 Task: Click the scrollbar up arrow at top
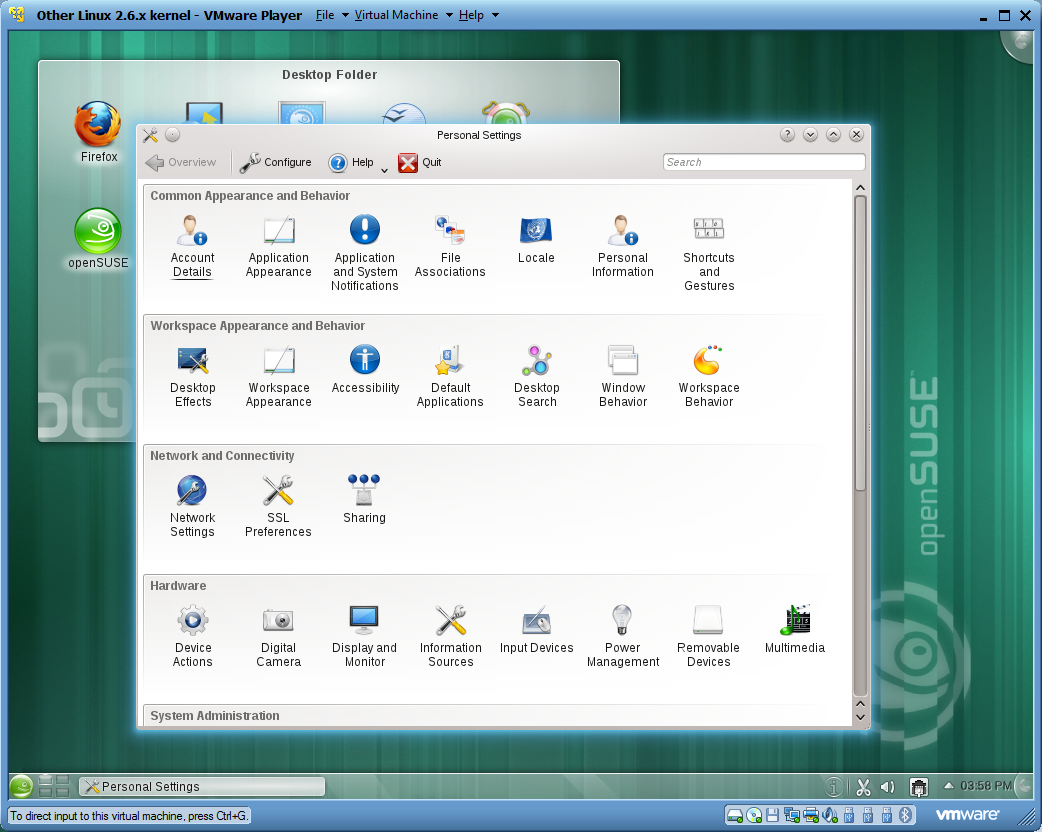click(x=860, y=188)
